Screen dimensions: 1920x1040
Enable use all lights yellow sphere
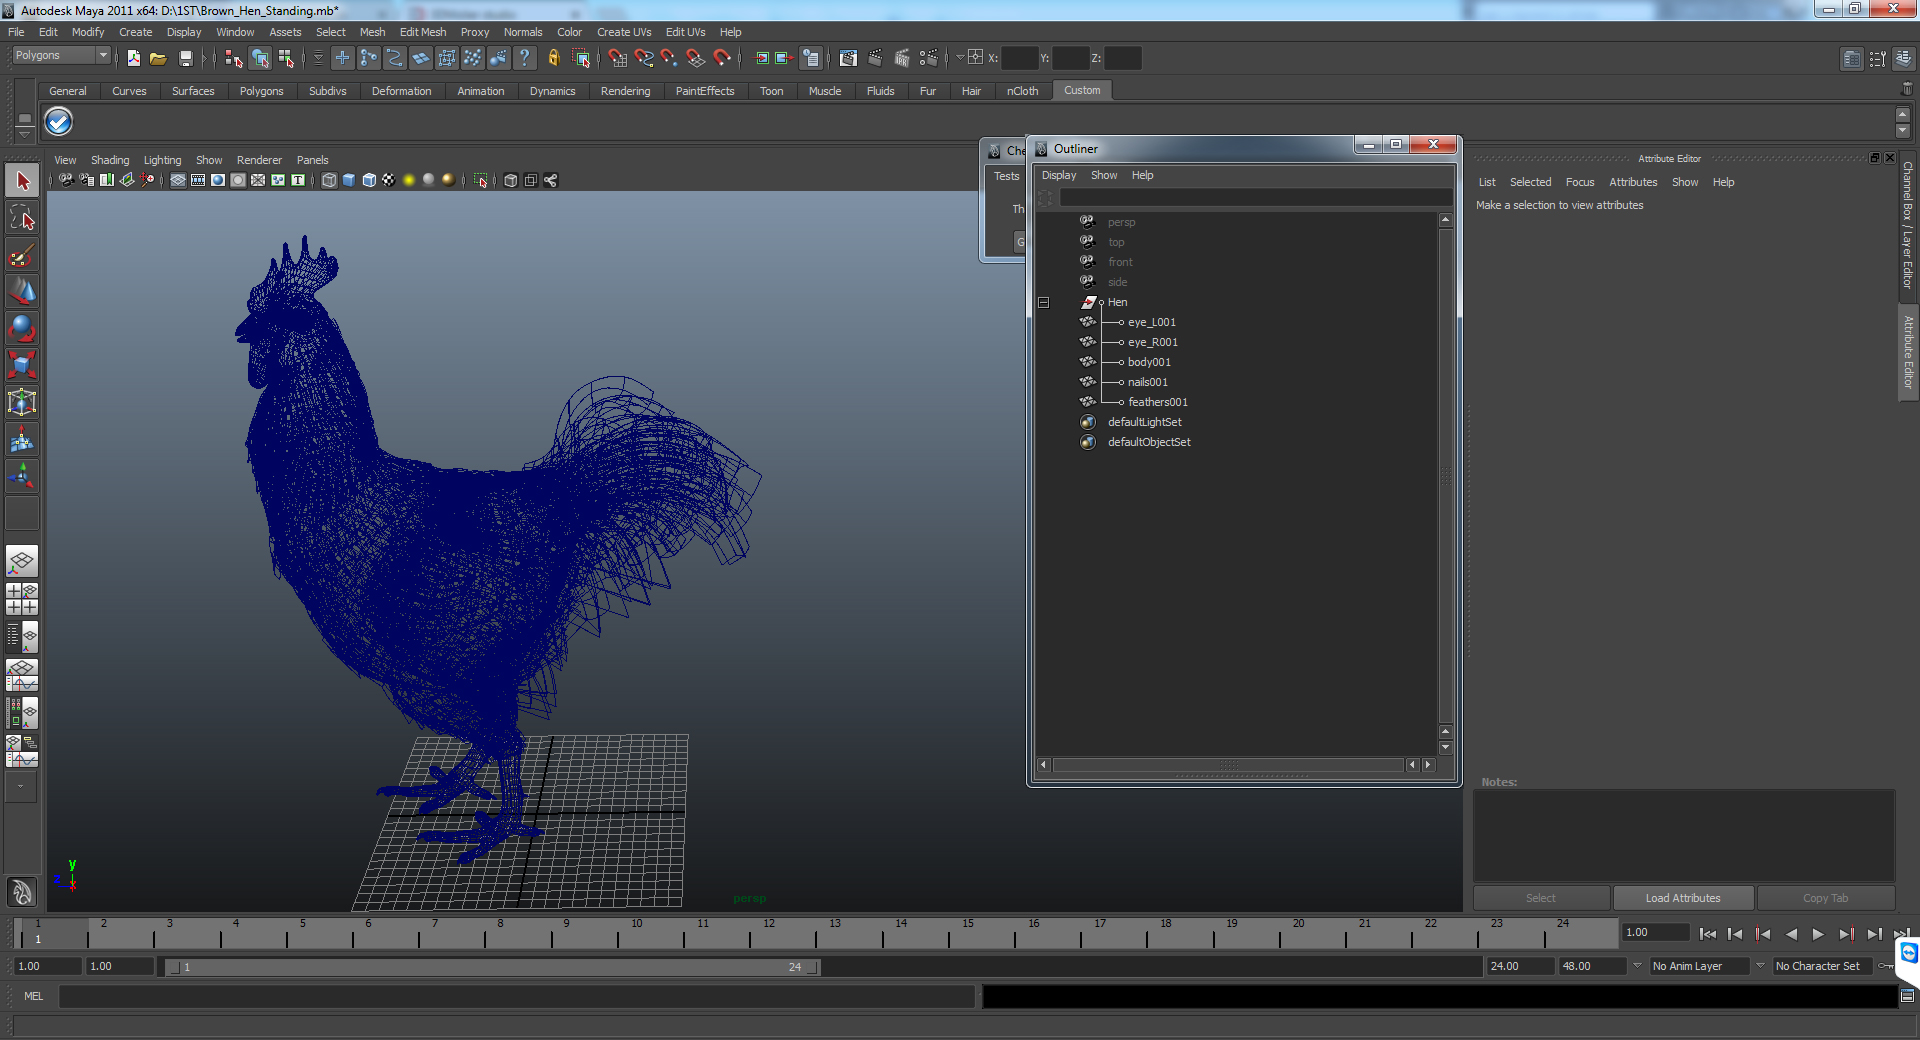coord(409,180)
